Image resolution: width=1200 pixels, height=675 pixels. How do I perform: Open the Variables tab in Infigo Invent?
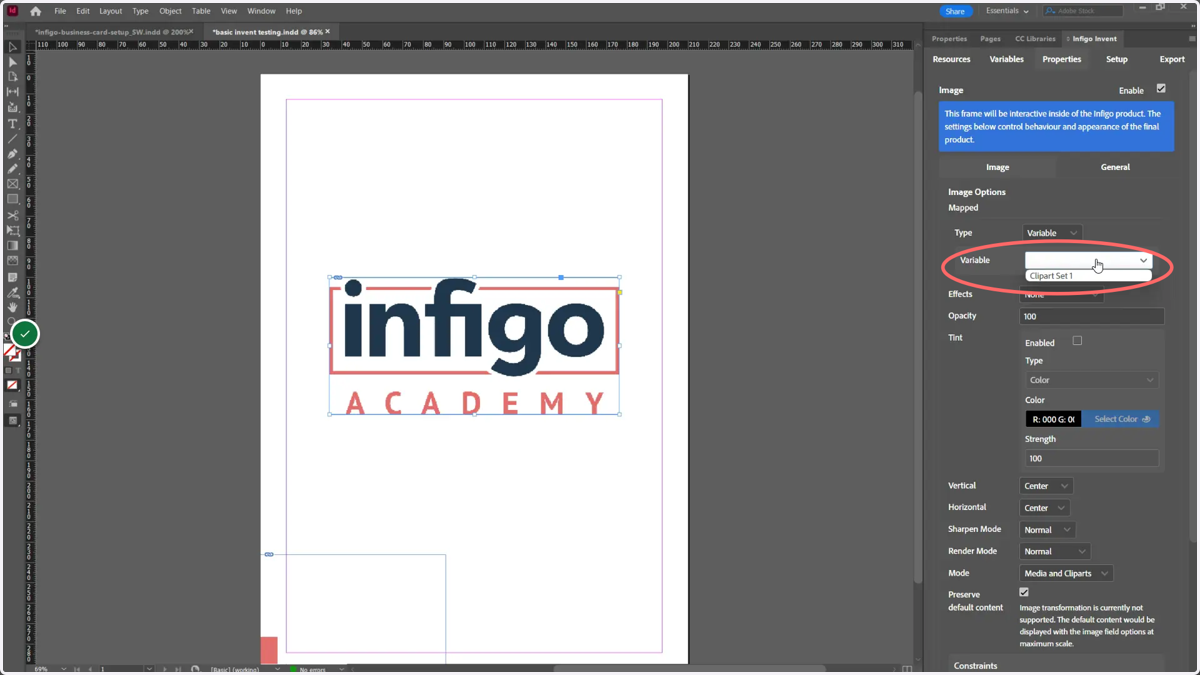click(1006, 59)
